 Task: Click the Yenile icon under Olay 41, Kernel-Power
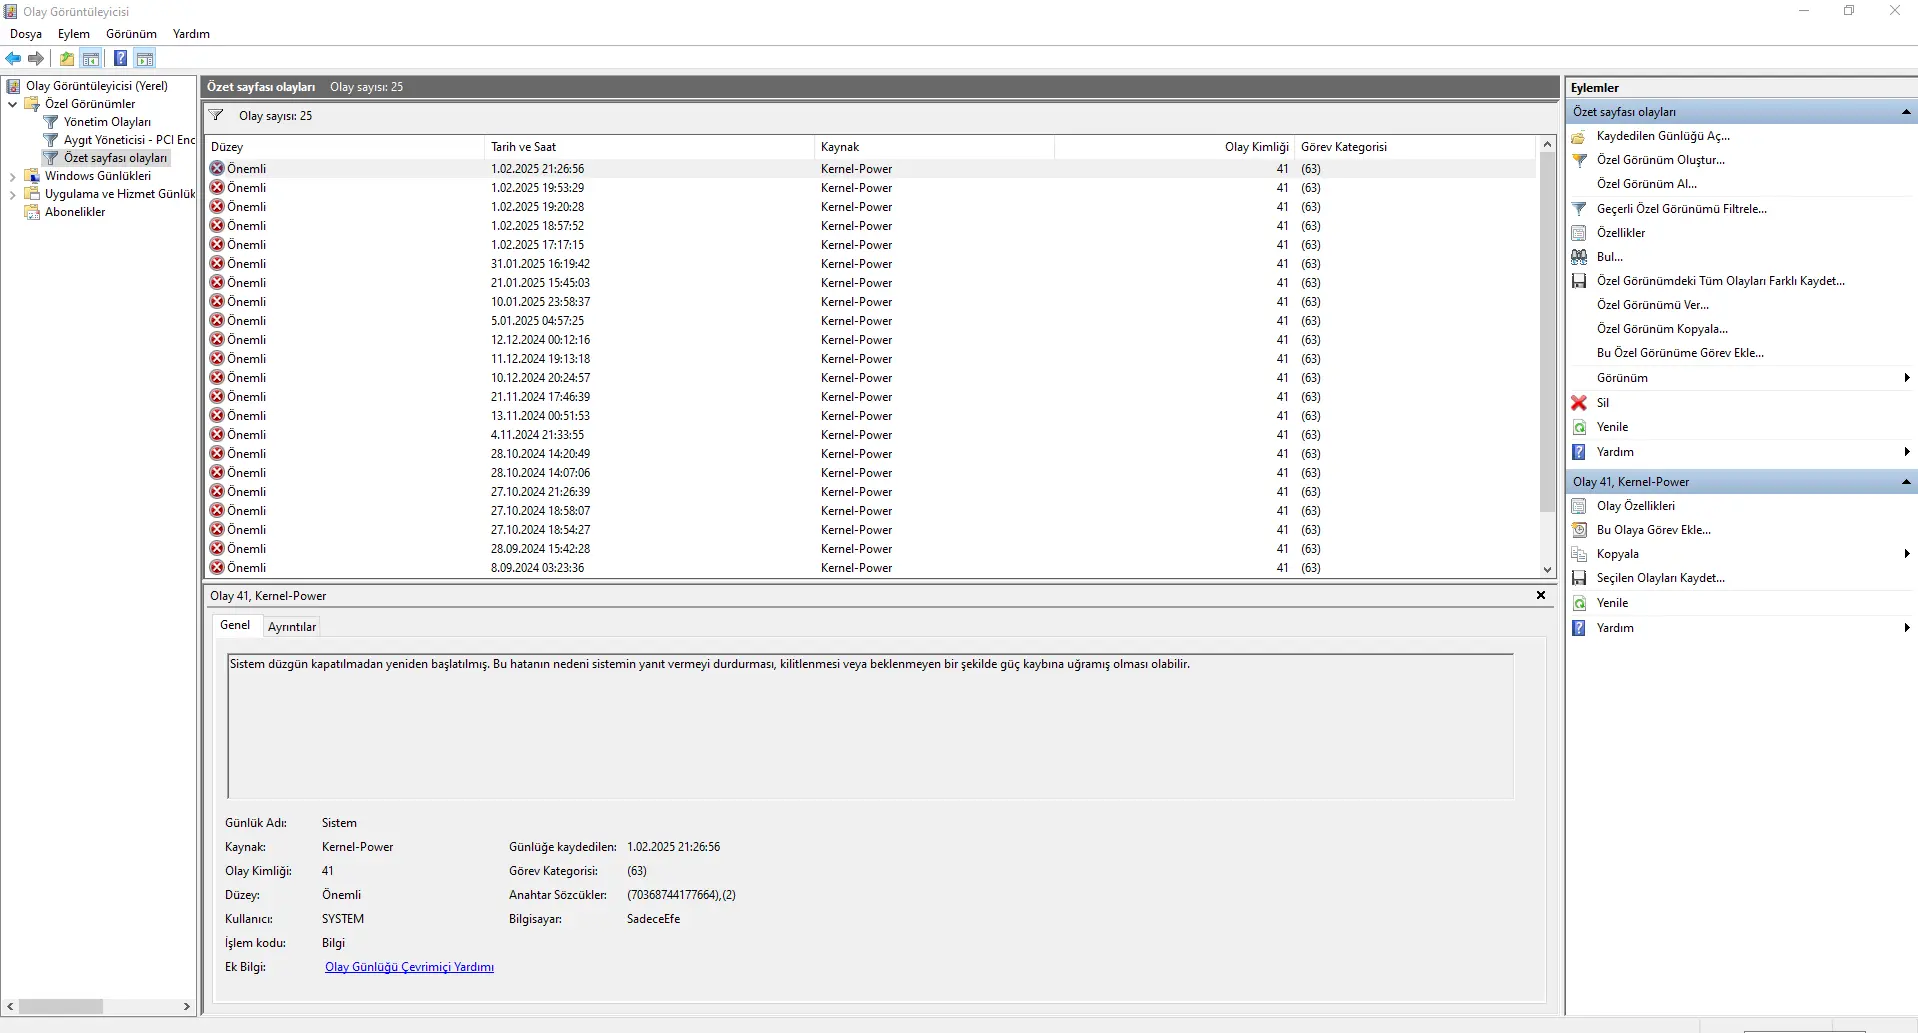pos(1579,603)
